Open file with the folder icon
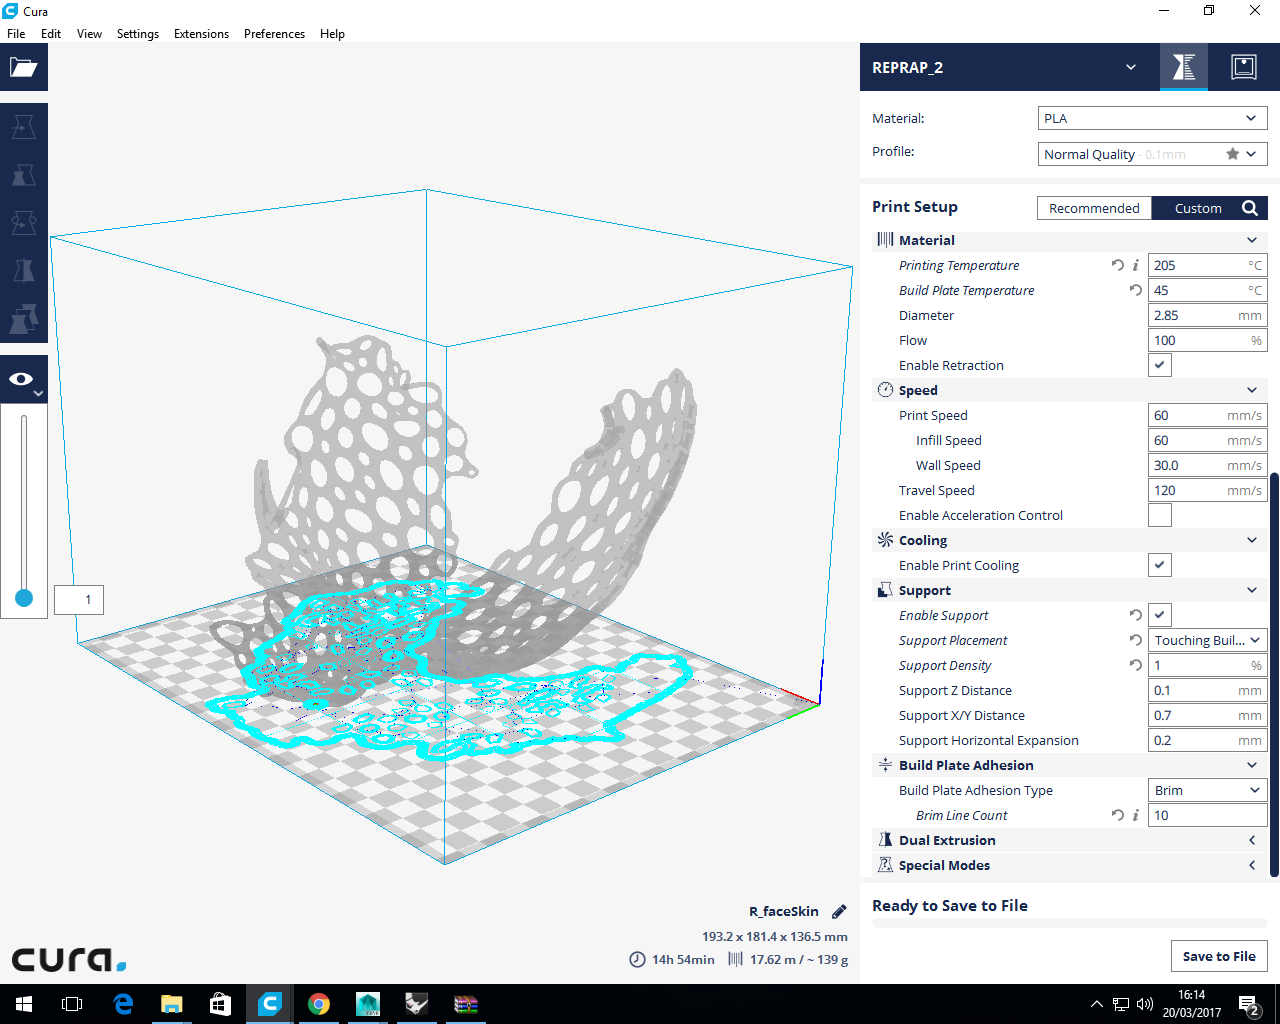Screen dimensions: 1280x1024 click(x=24, y=67)
